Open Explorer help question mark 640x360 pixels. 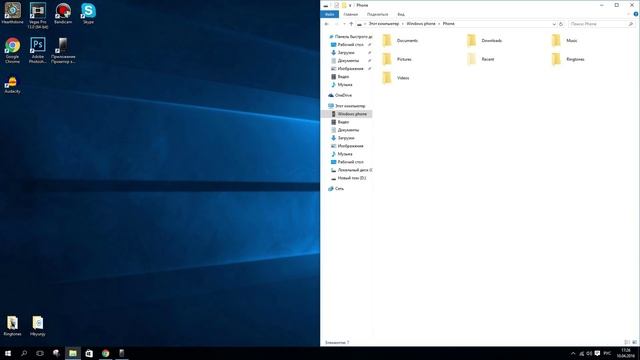(x=636, y=14)
